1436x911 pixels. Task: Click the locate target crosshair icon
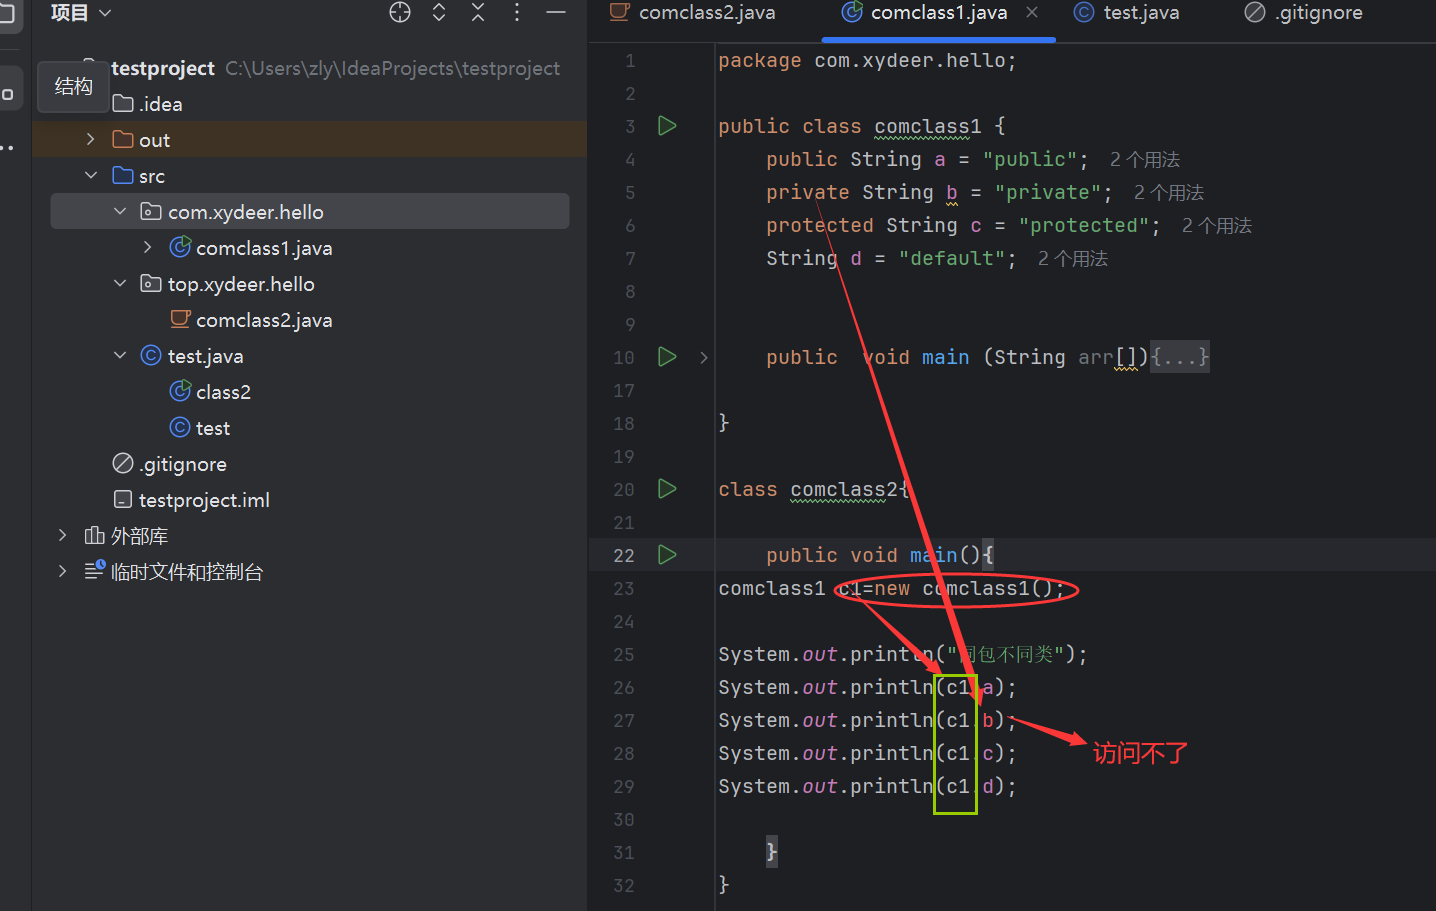click(x=400, y=12)
